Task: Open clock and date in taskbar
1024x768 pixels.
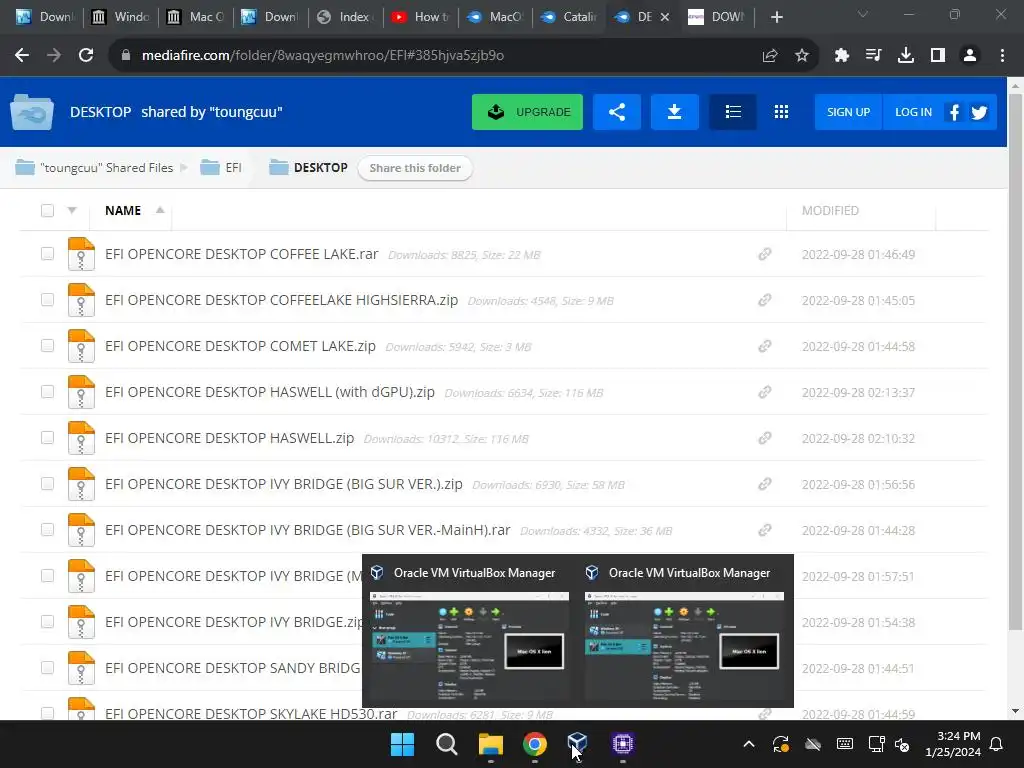Action: click(x=953, y=744)
